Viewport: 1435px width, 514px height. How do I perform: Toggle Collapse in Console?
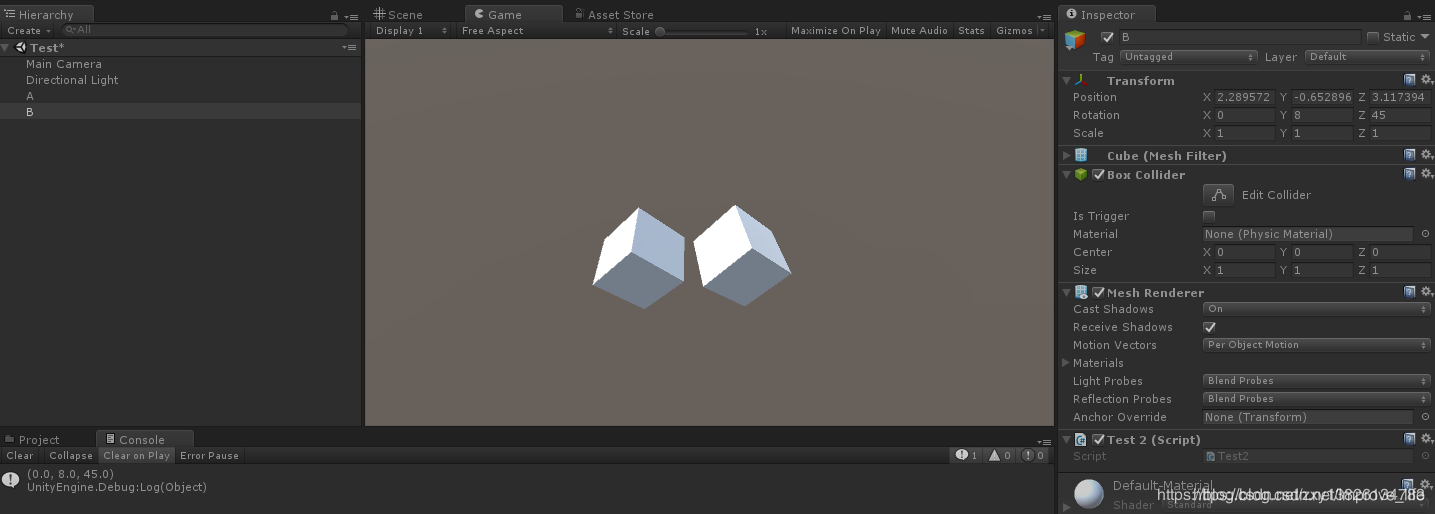[x=71, y=455]
